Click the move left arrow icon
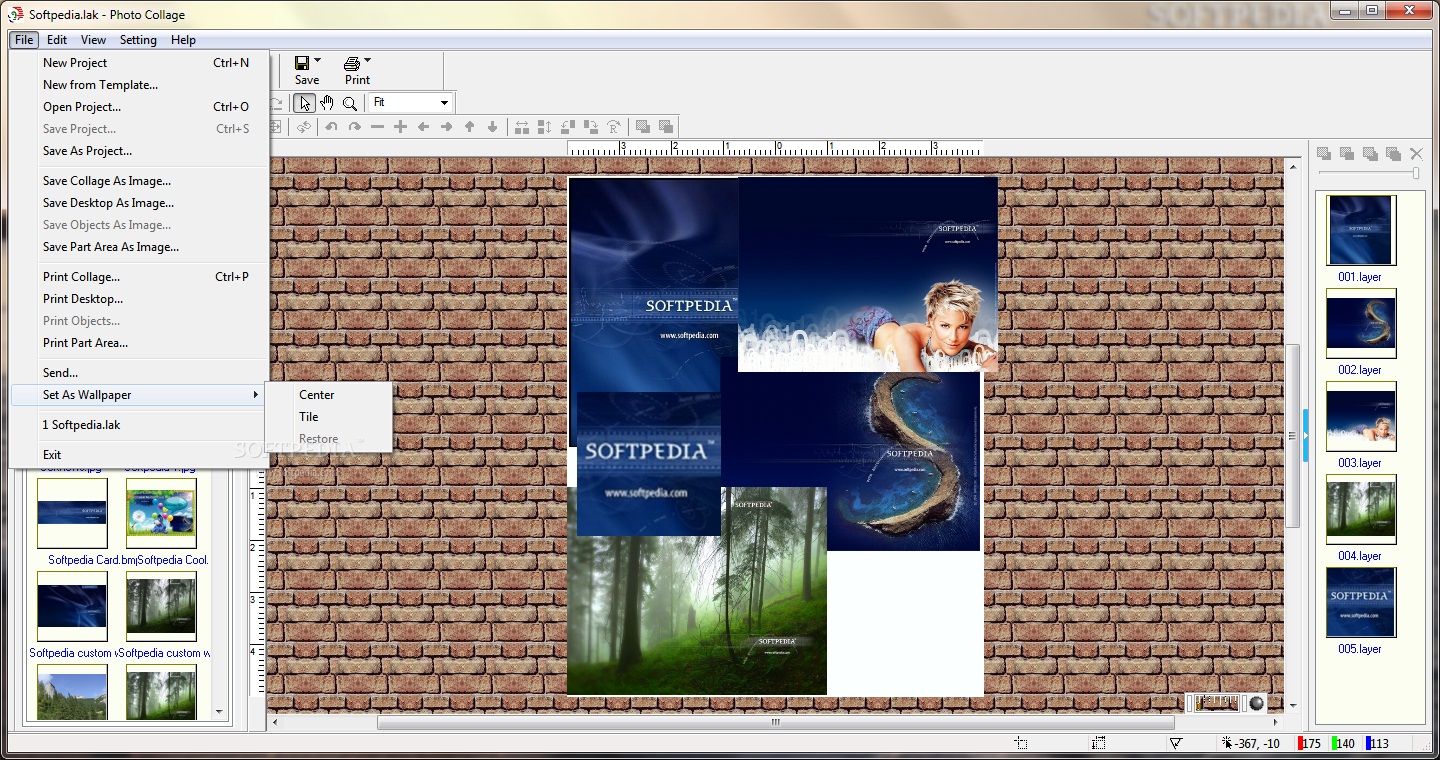 click(423, 127)
